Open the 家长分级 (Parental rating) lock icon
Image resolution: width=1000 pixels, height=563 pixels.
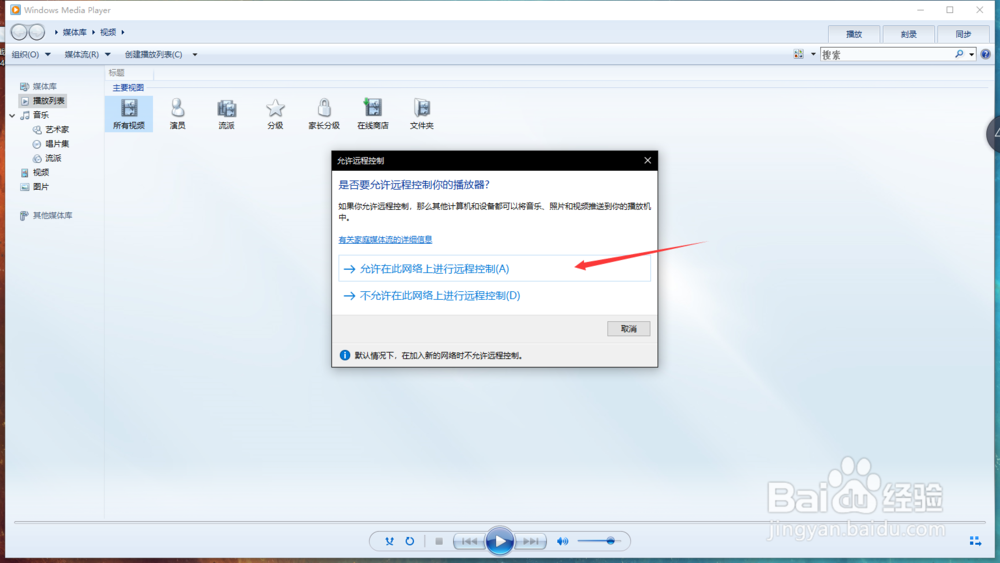[x=324, y=114]
